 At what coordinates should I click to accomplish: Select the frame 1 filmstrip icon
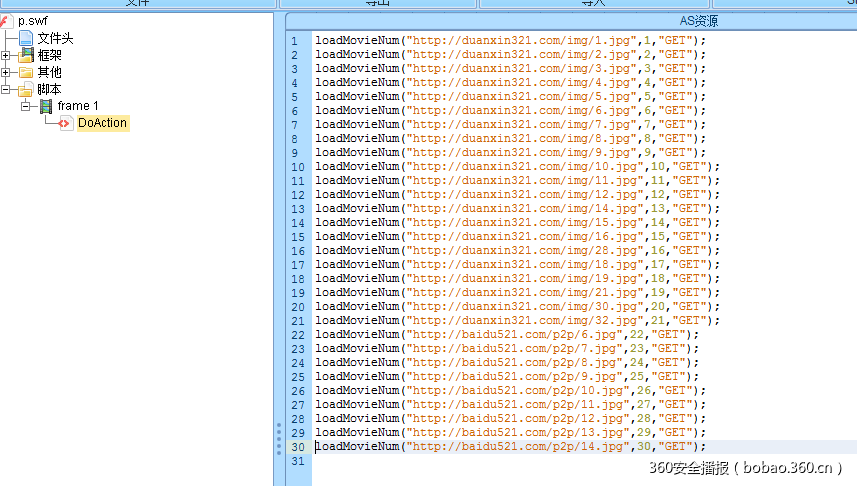[x=46, y=106]
